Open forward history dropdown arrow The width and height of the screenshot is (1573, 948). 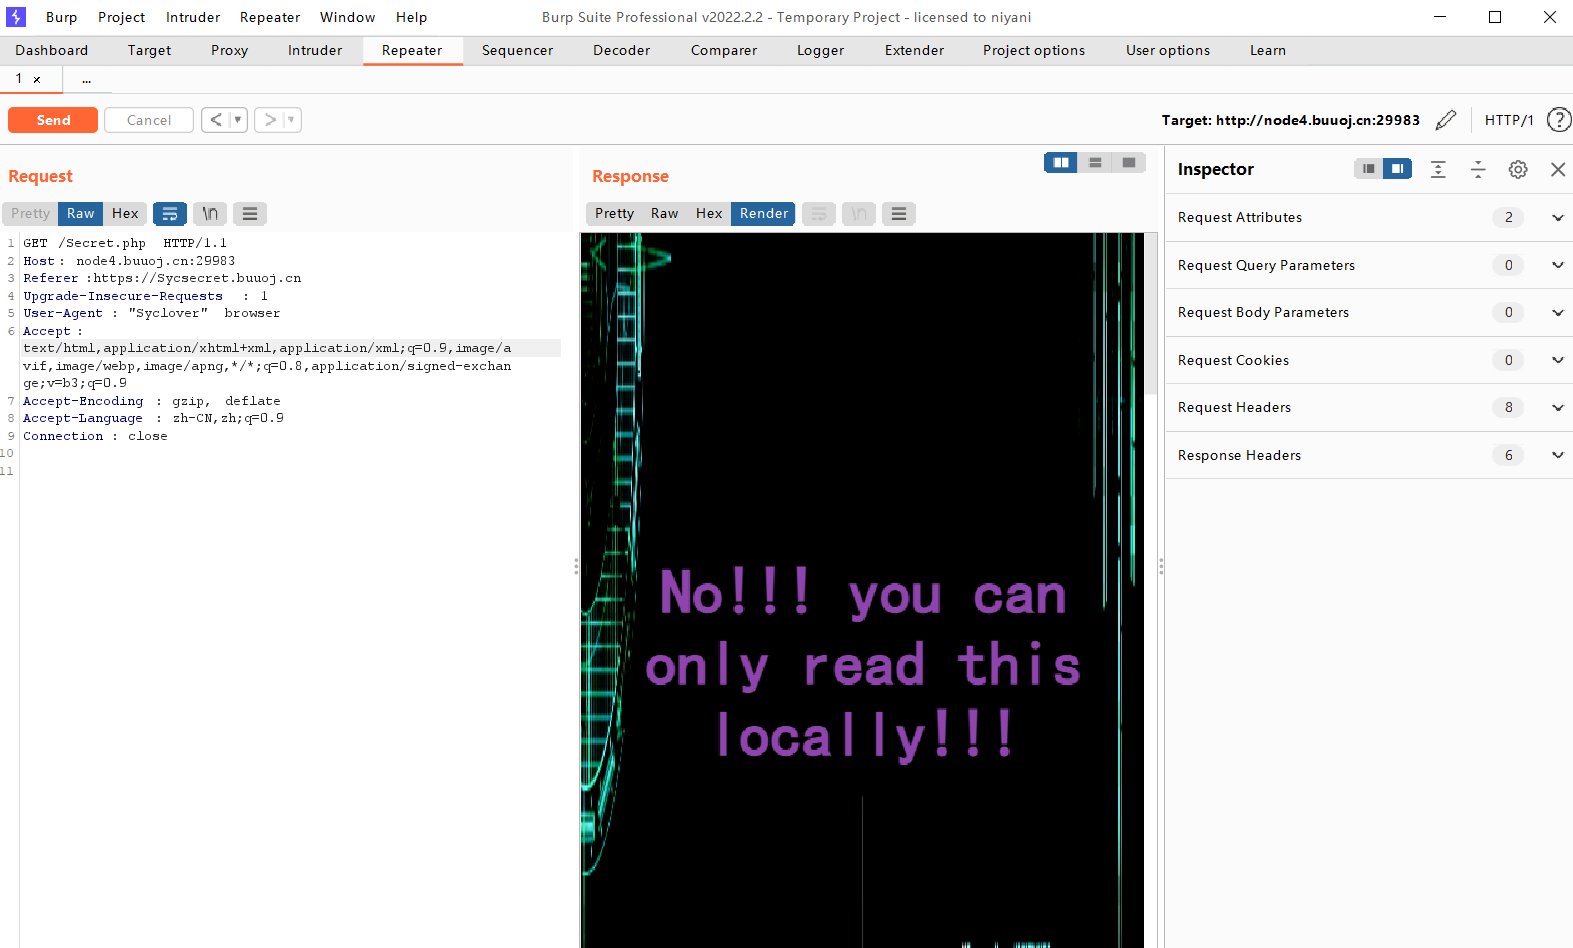point(291,120)
